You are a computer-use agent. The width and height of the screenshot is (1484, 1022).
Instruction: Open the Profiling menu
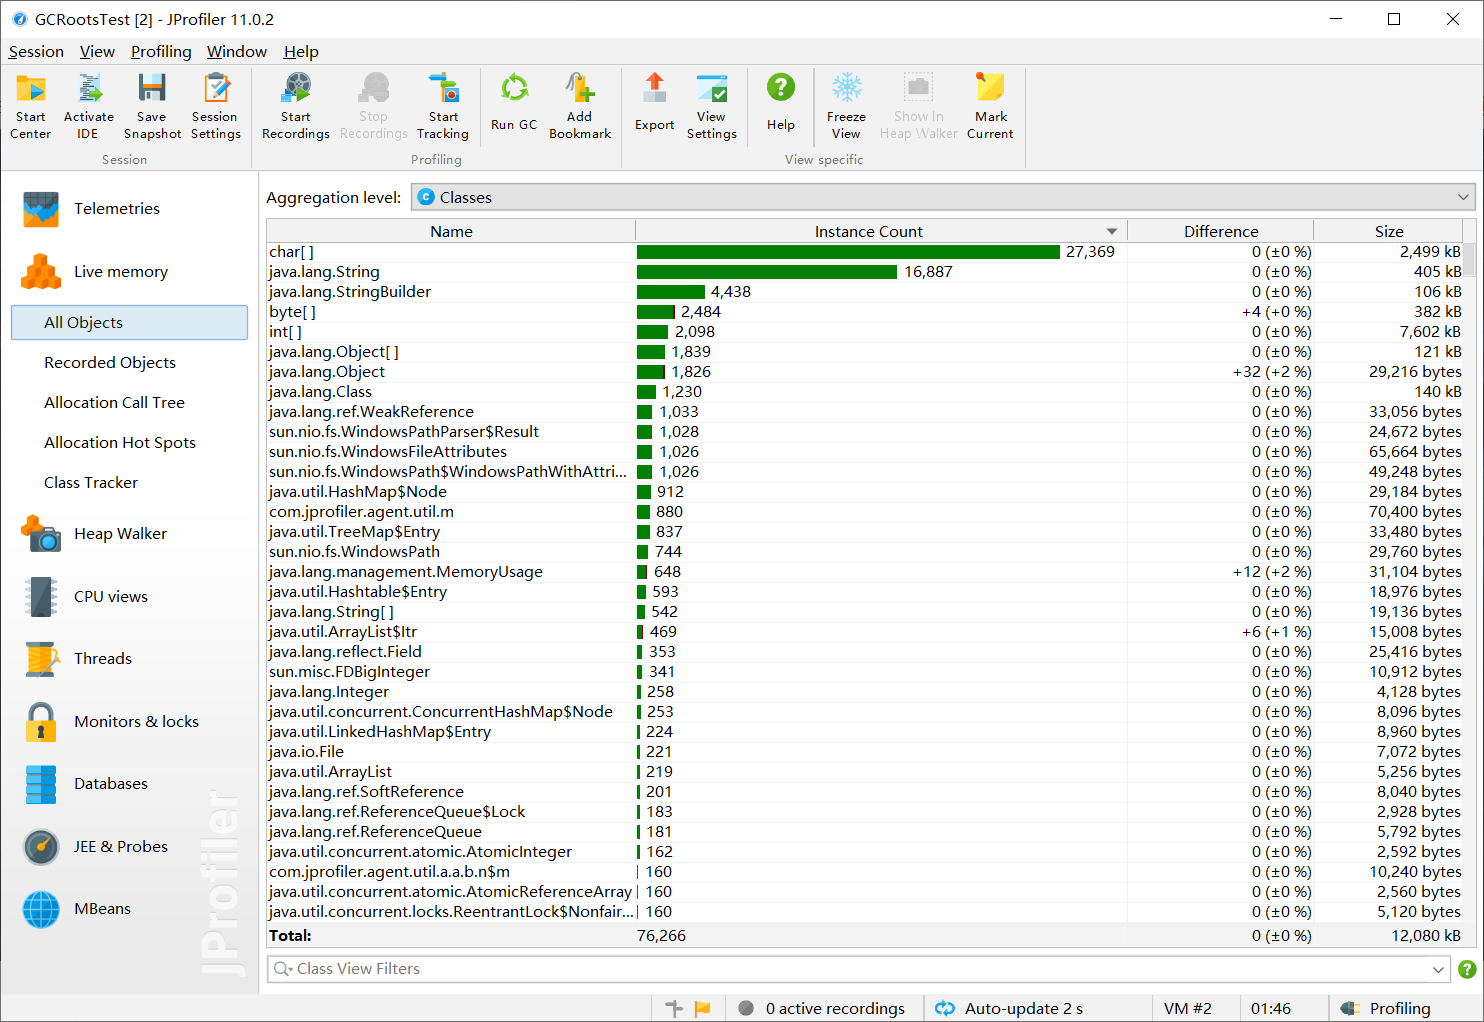coord(161,52)
